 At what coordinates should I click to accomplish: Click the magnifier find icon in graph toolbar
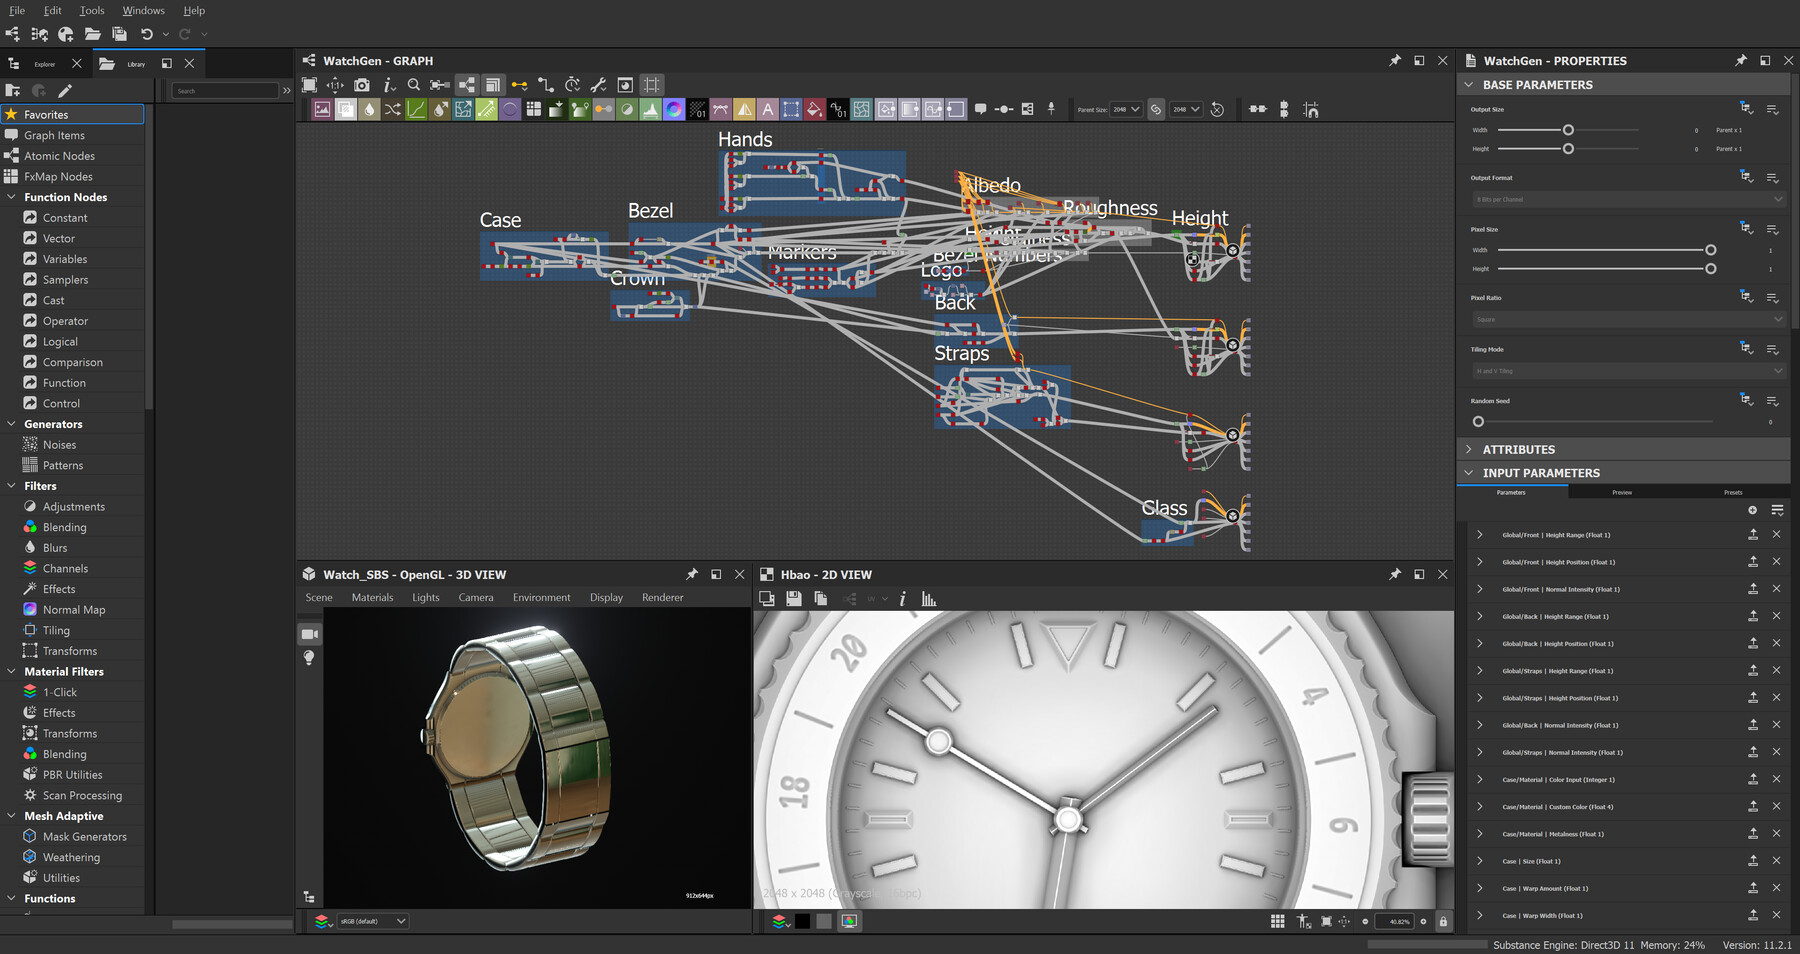tap(413, 85)
